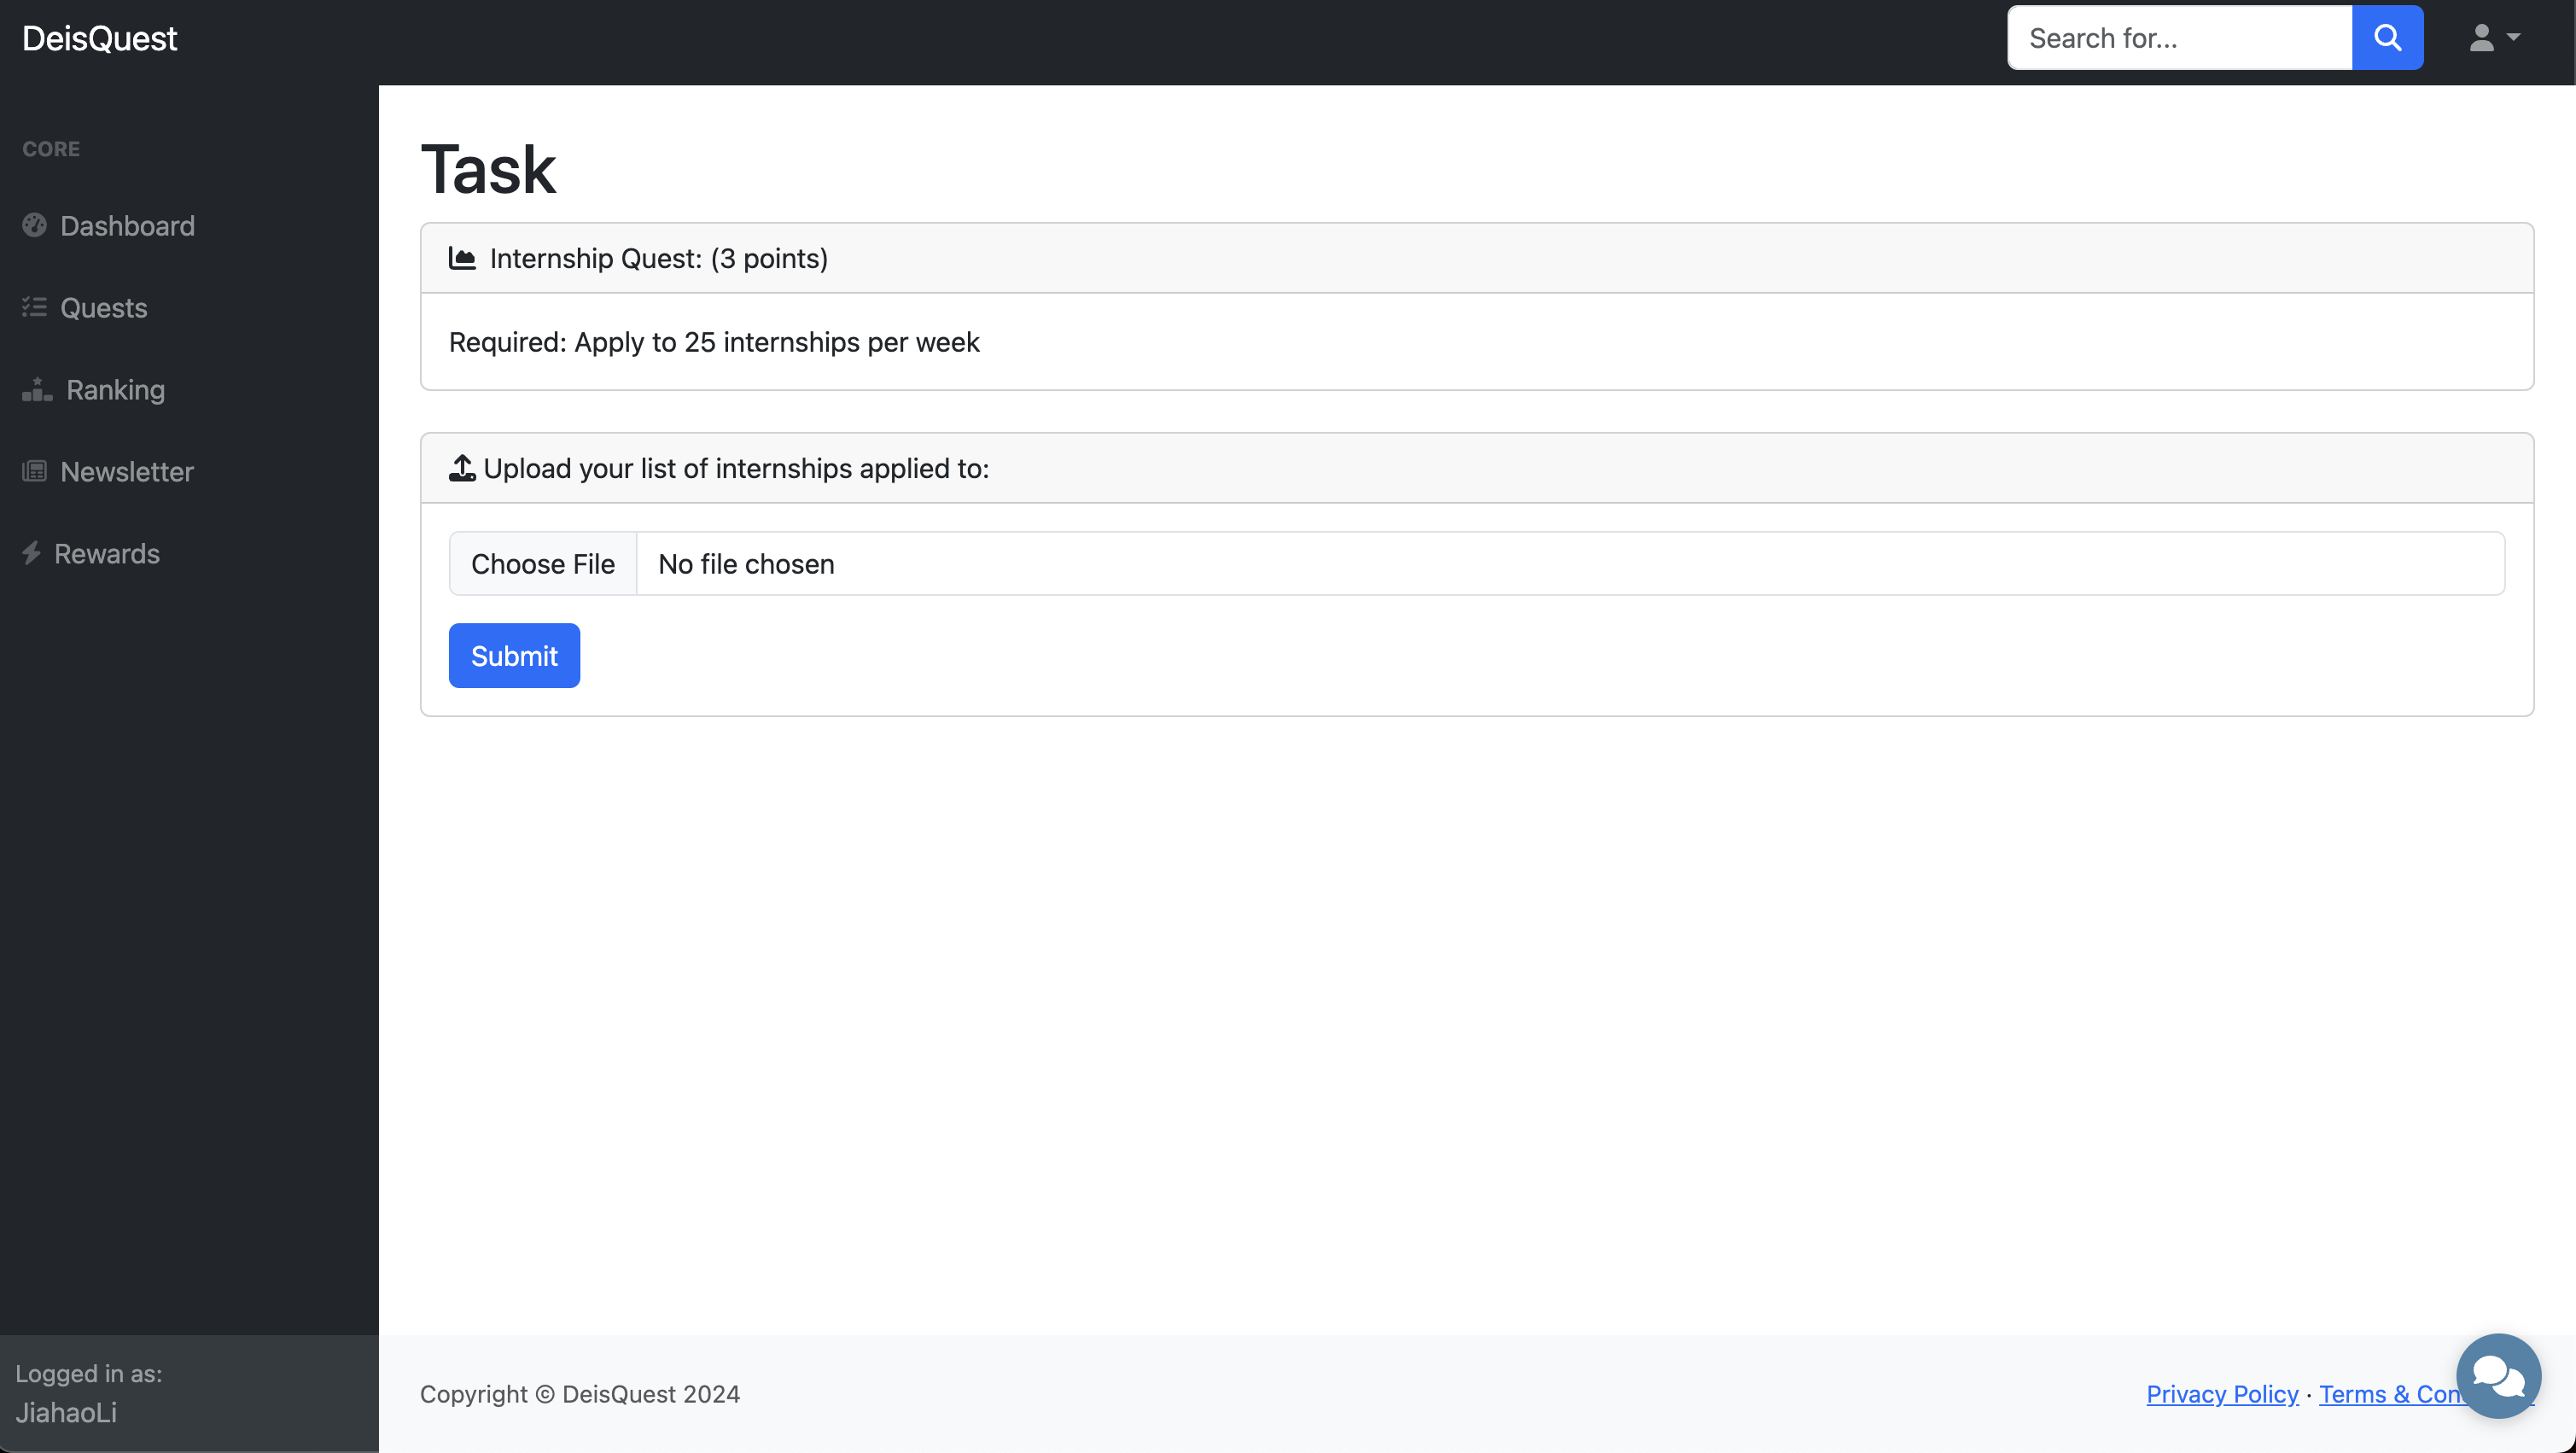Open the Quests sidebar item
The height and width of the screenshot is (1453, 2576).
click(103, 308)
